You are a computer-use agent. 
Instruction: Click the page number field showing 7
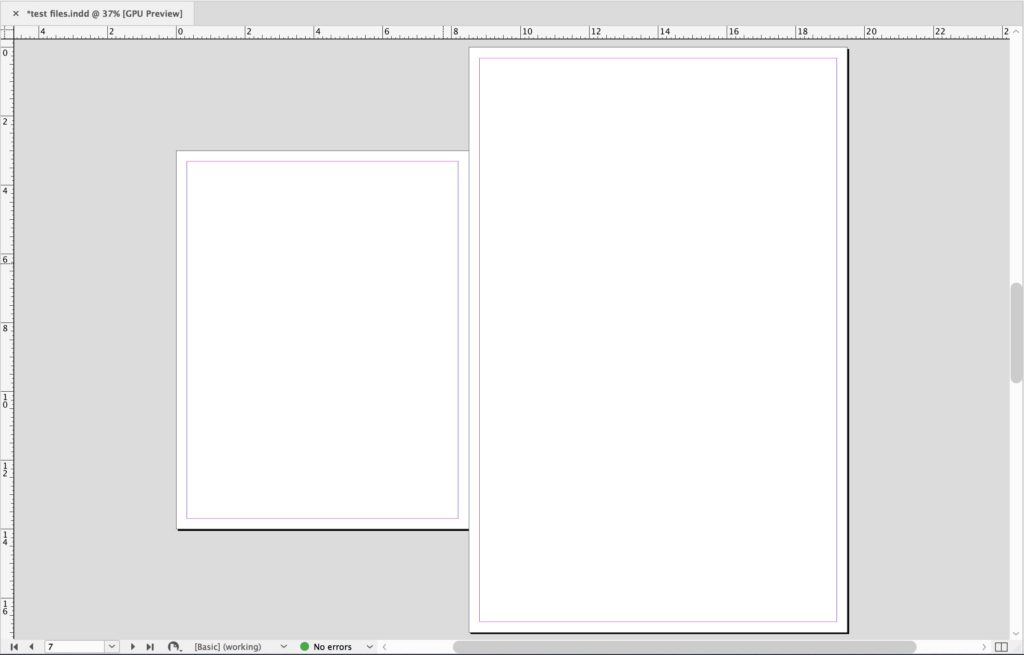pos(70,646)
